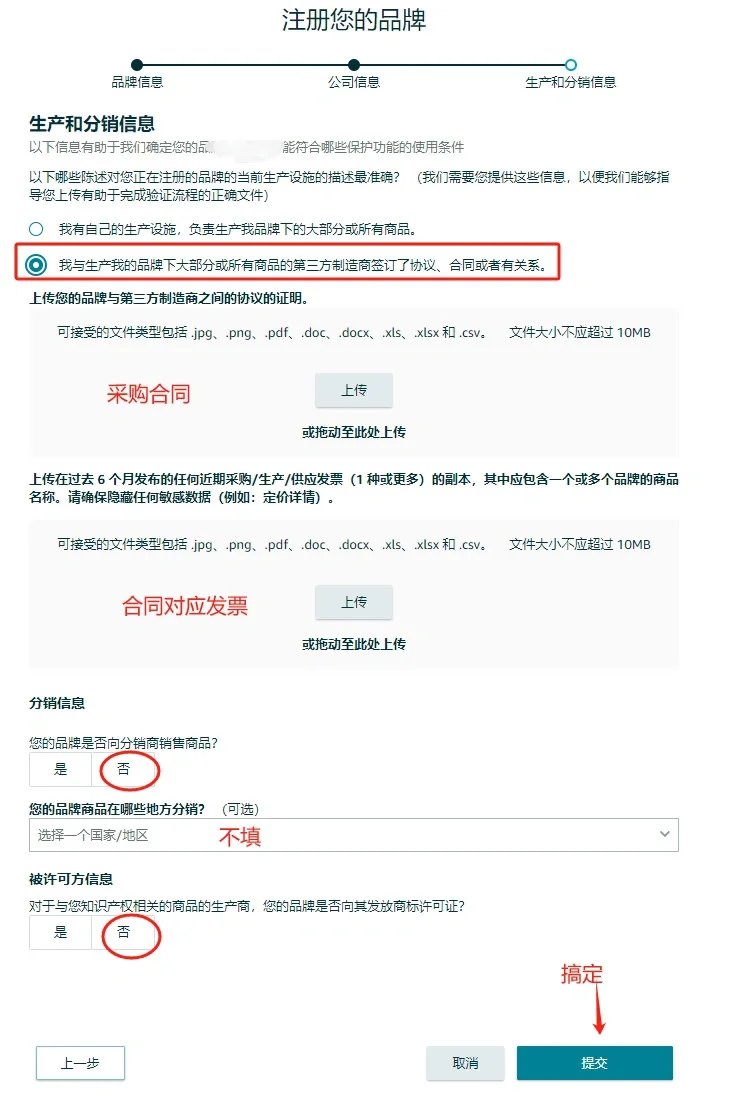Image resolution: width=729 pixels, height=1101 pixels.
Task: Click the 生产和分销信息 step circle
Action: [x=571, y=65]
